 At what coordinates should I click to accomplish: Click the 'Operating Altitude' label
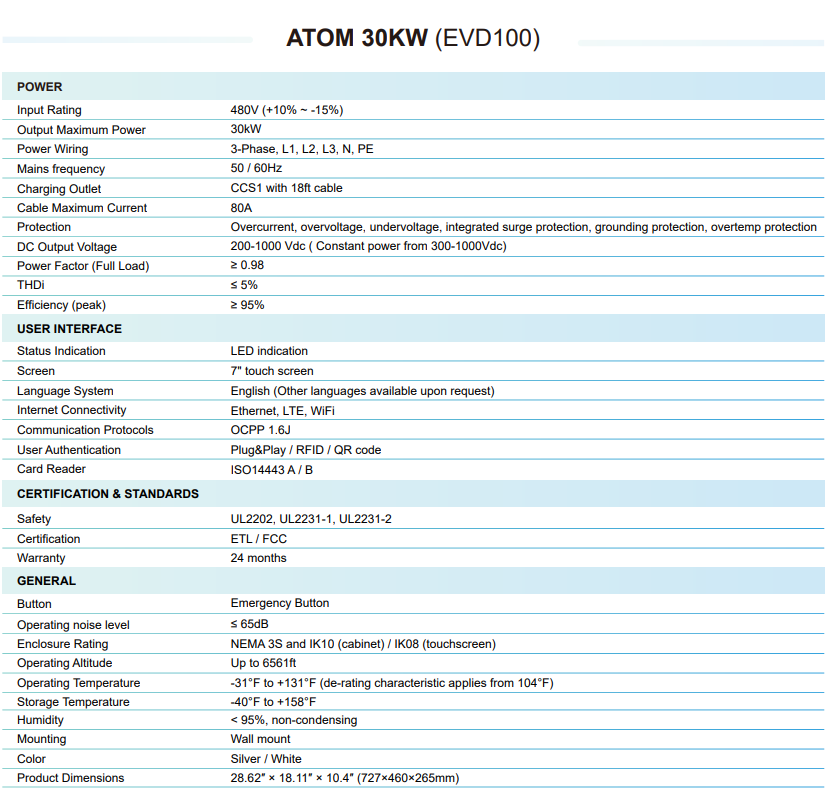(65, 663)
